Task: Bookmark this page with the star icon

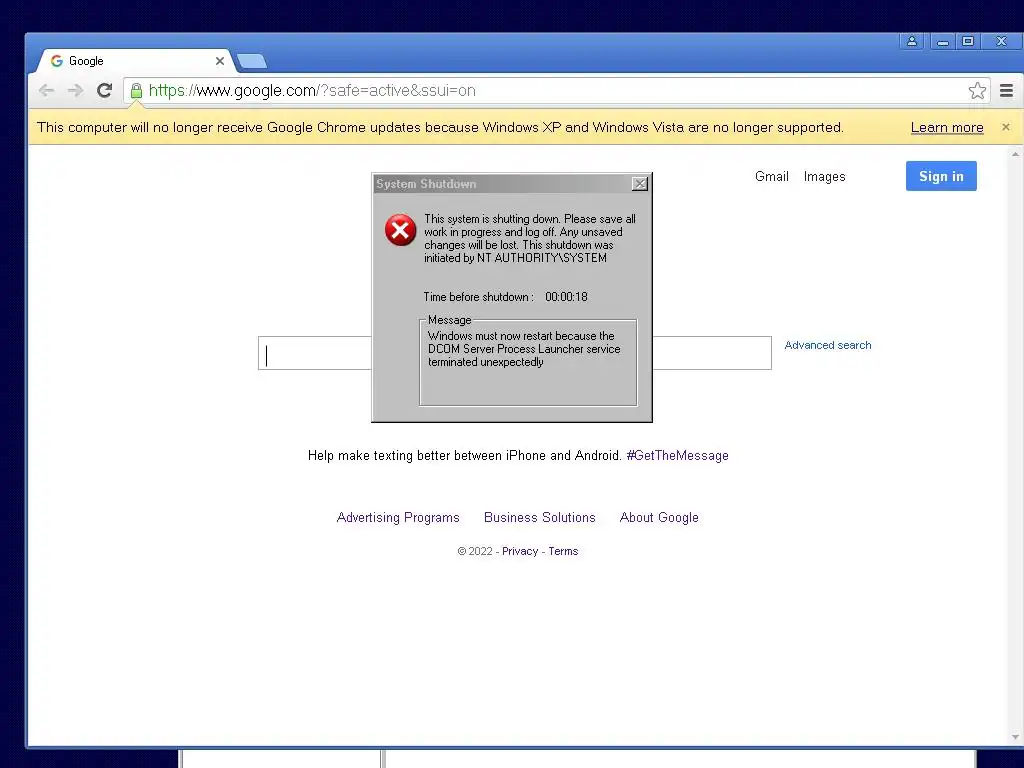Action: 977,90
